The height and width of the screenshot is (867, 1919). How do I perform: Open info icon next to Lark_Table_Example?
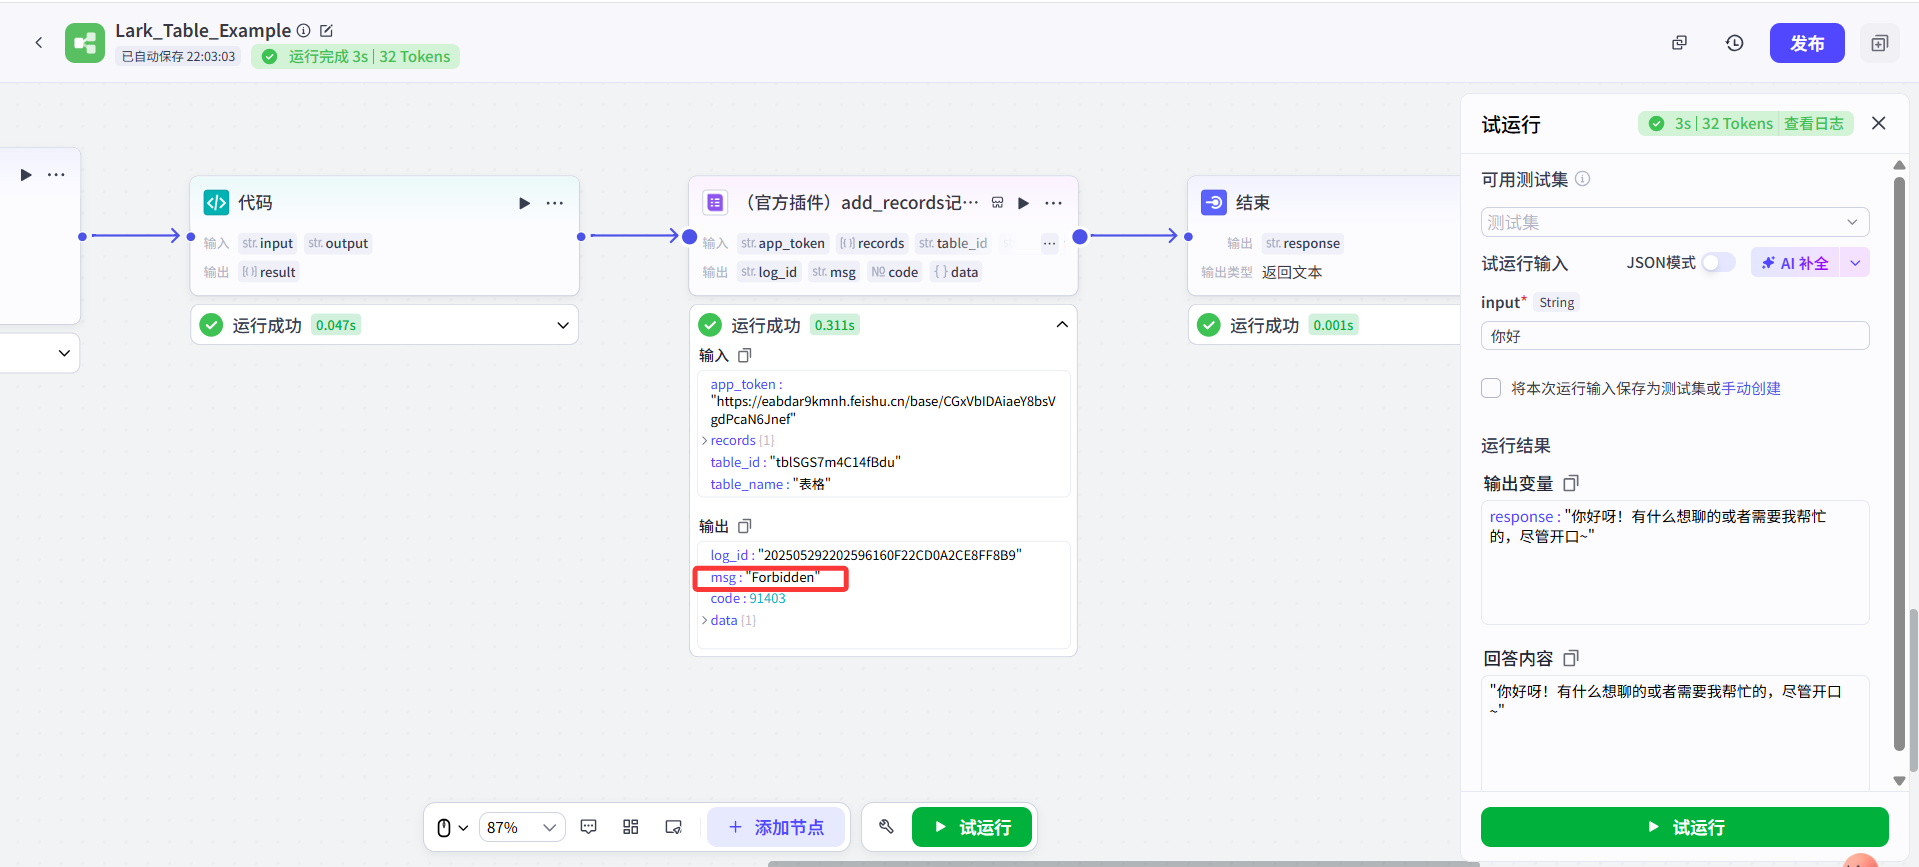pyautogui.click(x=303, y=31)
